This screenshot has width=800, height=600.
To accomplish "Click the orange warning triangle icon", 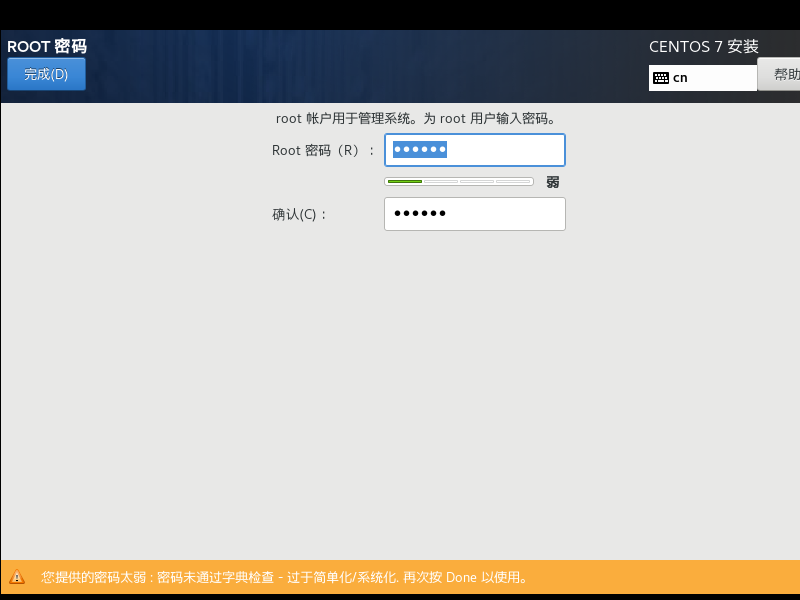I will point(17,577).
